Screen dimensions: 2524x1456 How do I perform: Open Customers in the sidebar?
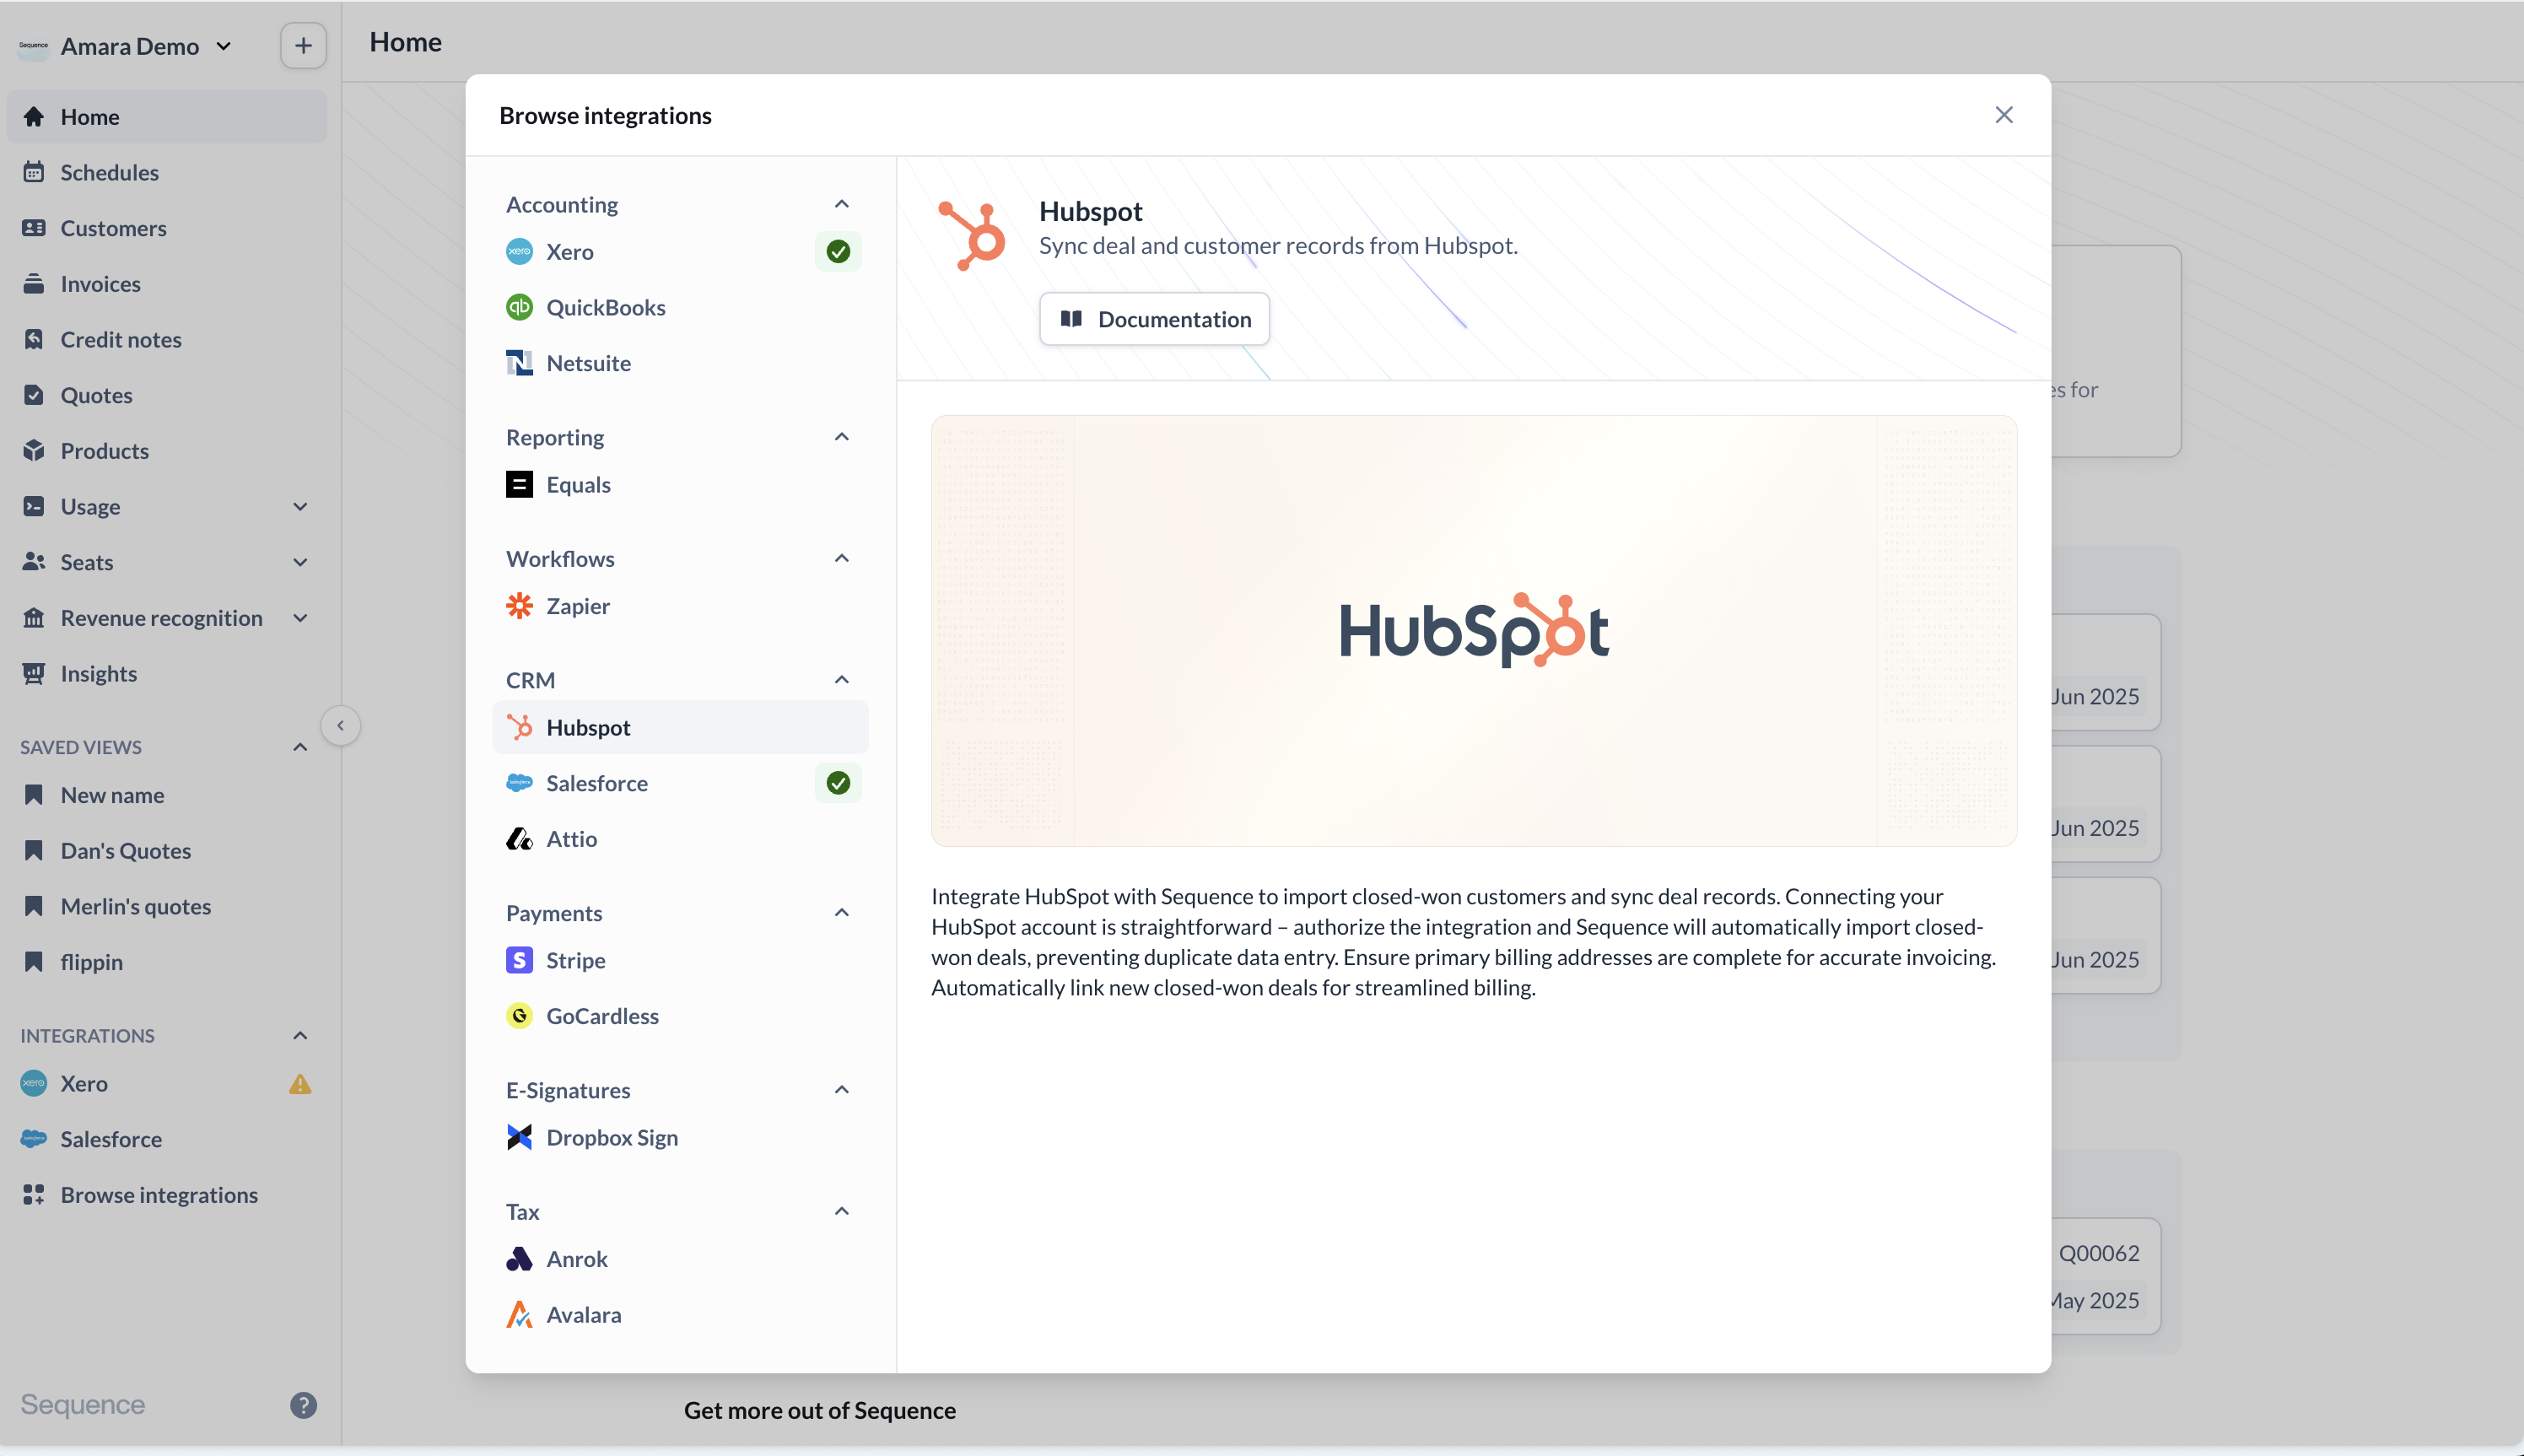[x=167, y=228]
